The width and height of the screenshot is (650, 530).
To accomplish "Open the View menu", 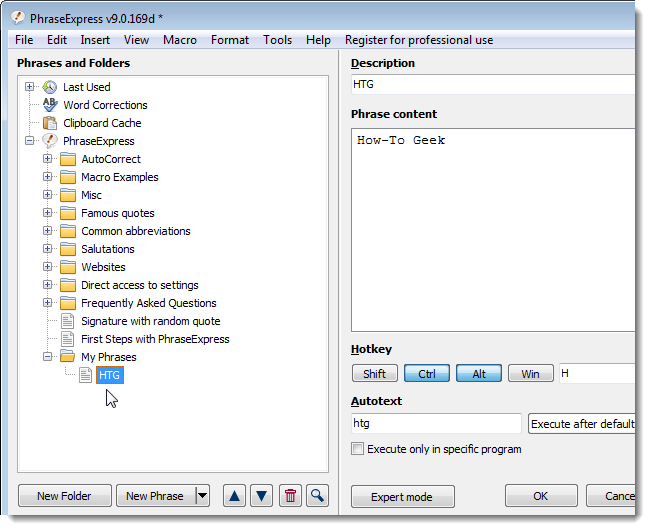I will [x=136, y=40].
